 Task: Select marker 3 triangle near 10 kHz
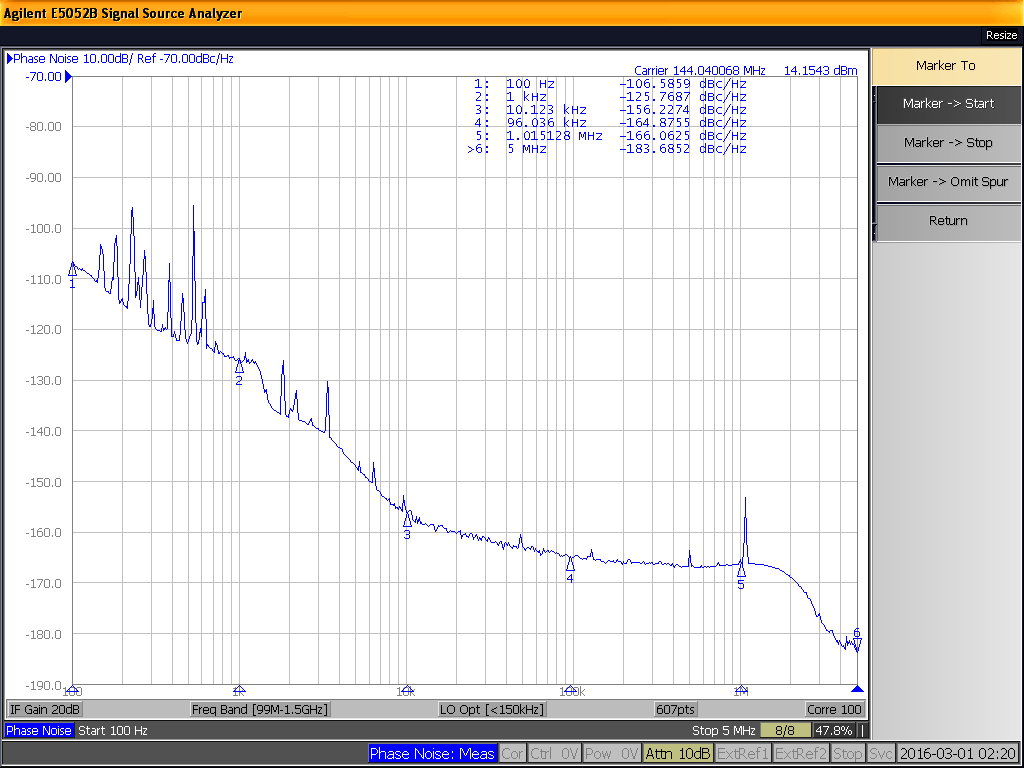408,520
